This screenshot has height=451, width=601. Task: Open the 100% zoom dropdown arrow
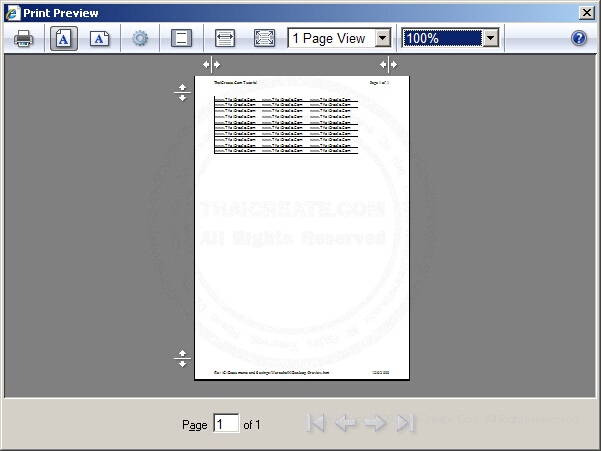[491, 38]
